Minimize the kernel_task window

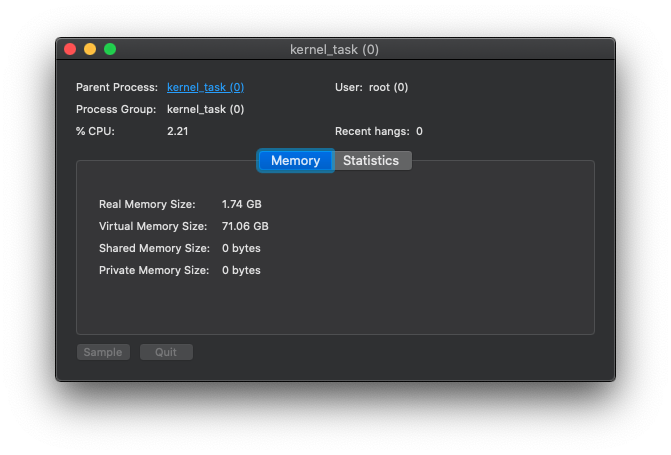[x=90, y=49]
